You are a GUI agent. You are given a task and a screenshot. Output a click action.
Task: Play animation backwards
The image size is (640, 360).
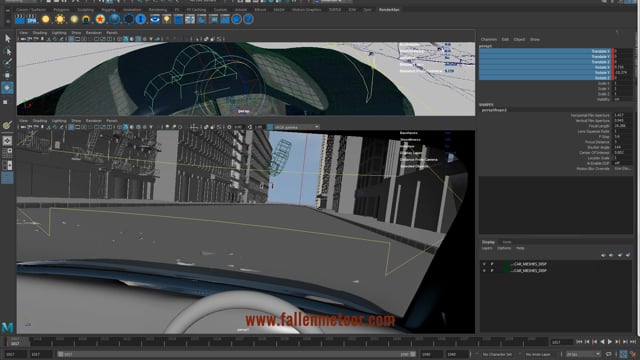tap(602, 342)
